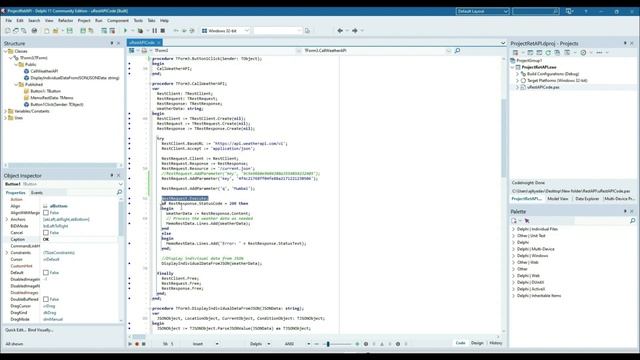The image size is (640, 360).
Task: Switch to the Design tab below the editor
Action: click(x=477, y=343)
